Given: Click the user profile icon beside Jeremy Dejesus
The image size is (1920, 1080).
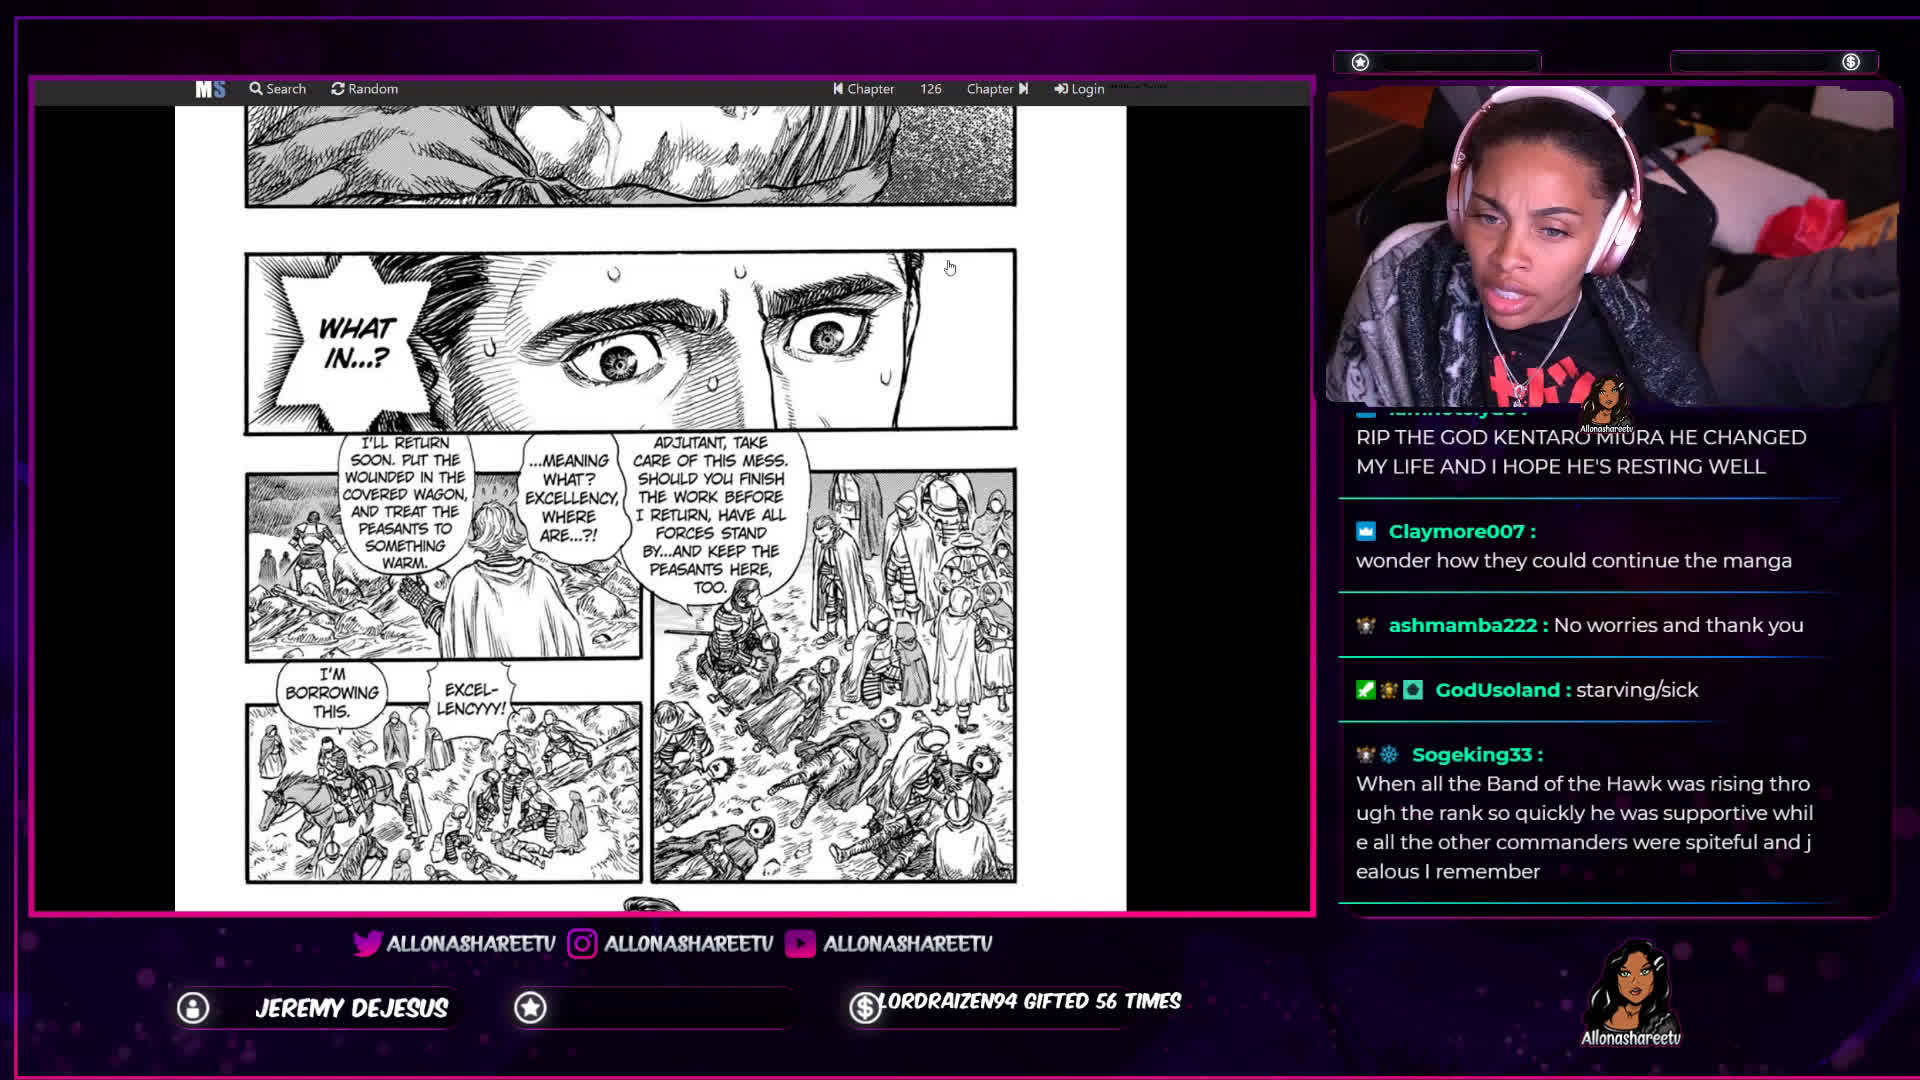Looking at the screenshot, I should (193, 1008).
